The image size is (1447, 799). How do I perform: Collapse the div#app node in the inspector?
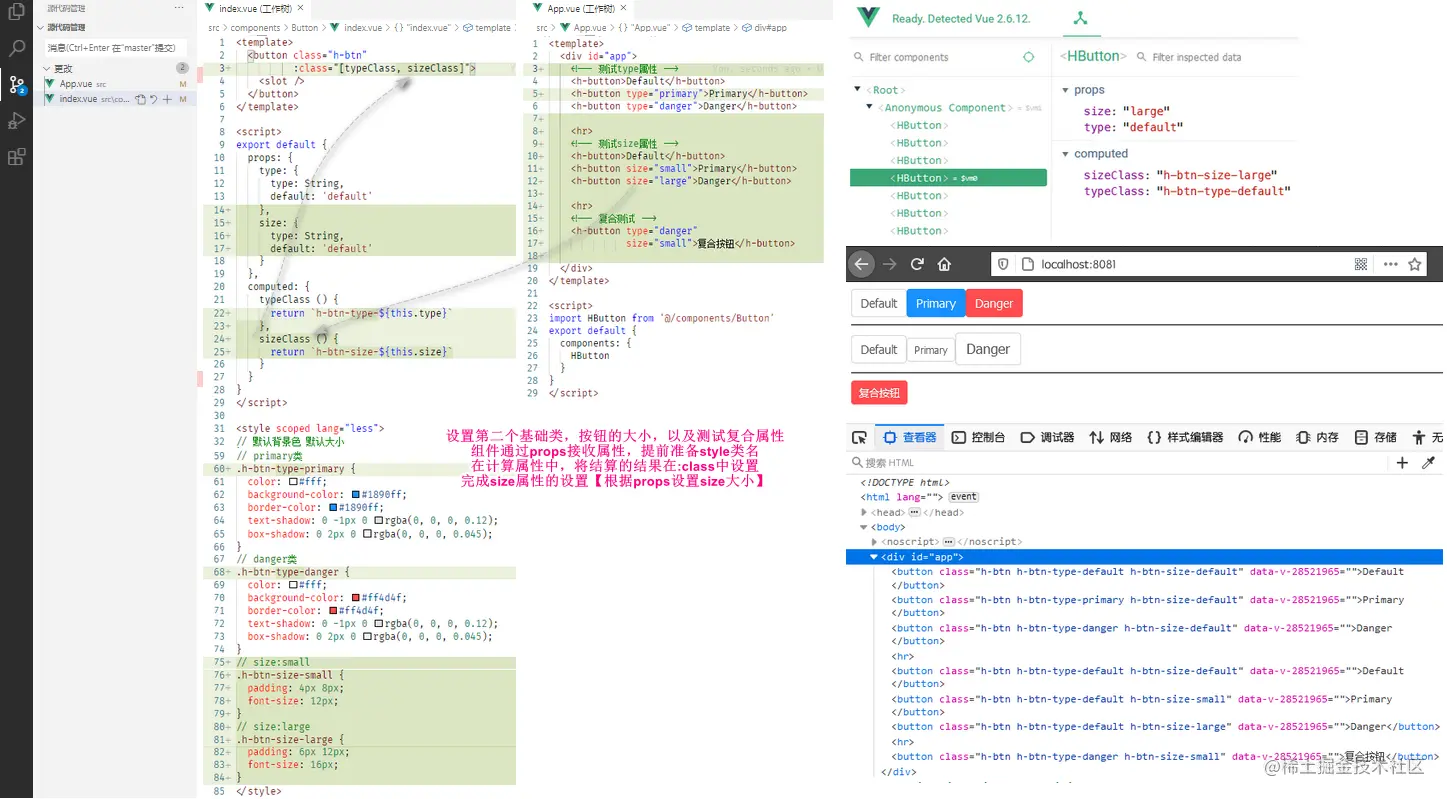click(874, 557)
